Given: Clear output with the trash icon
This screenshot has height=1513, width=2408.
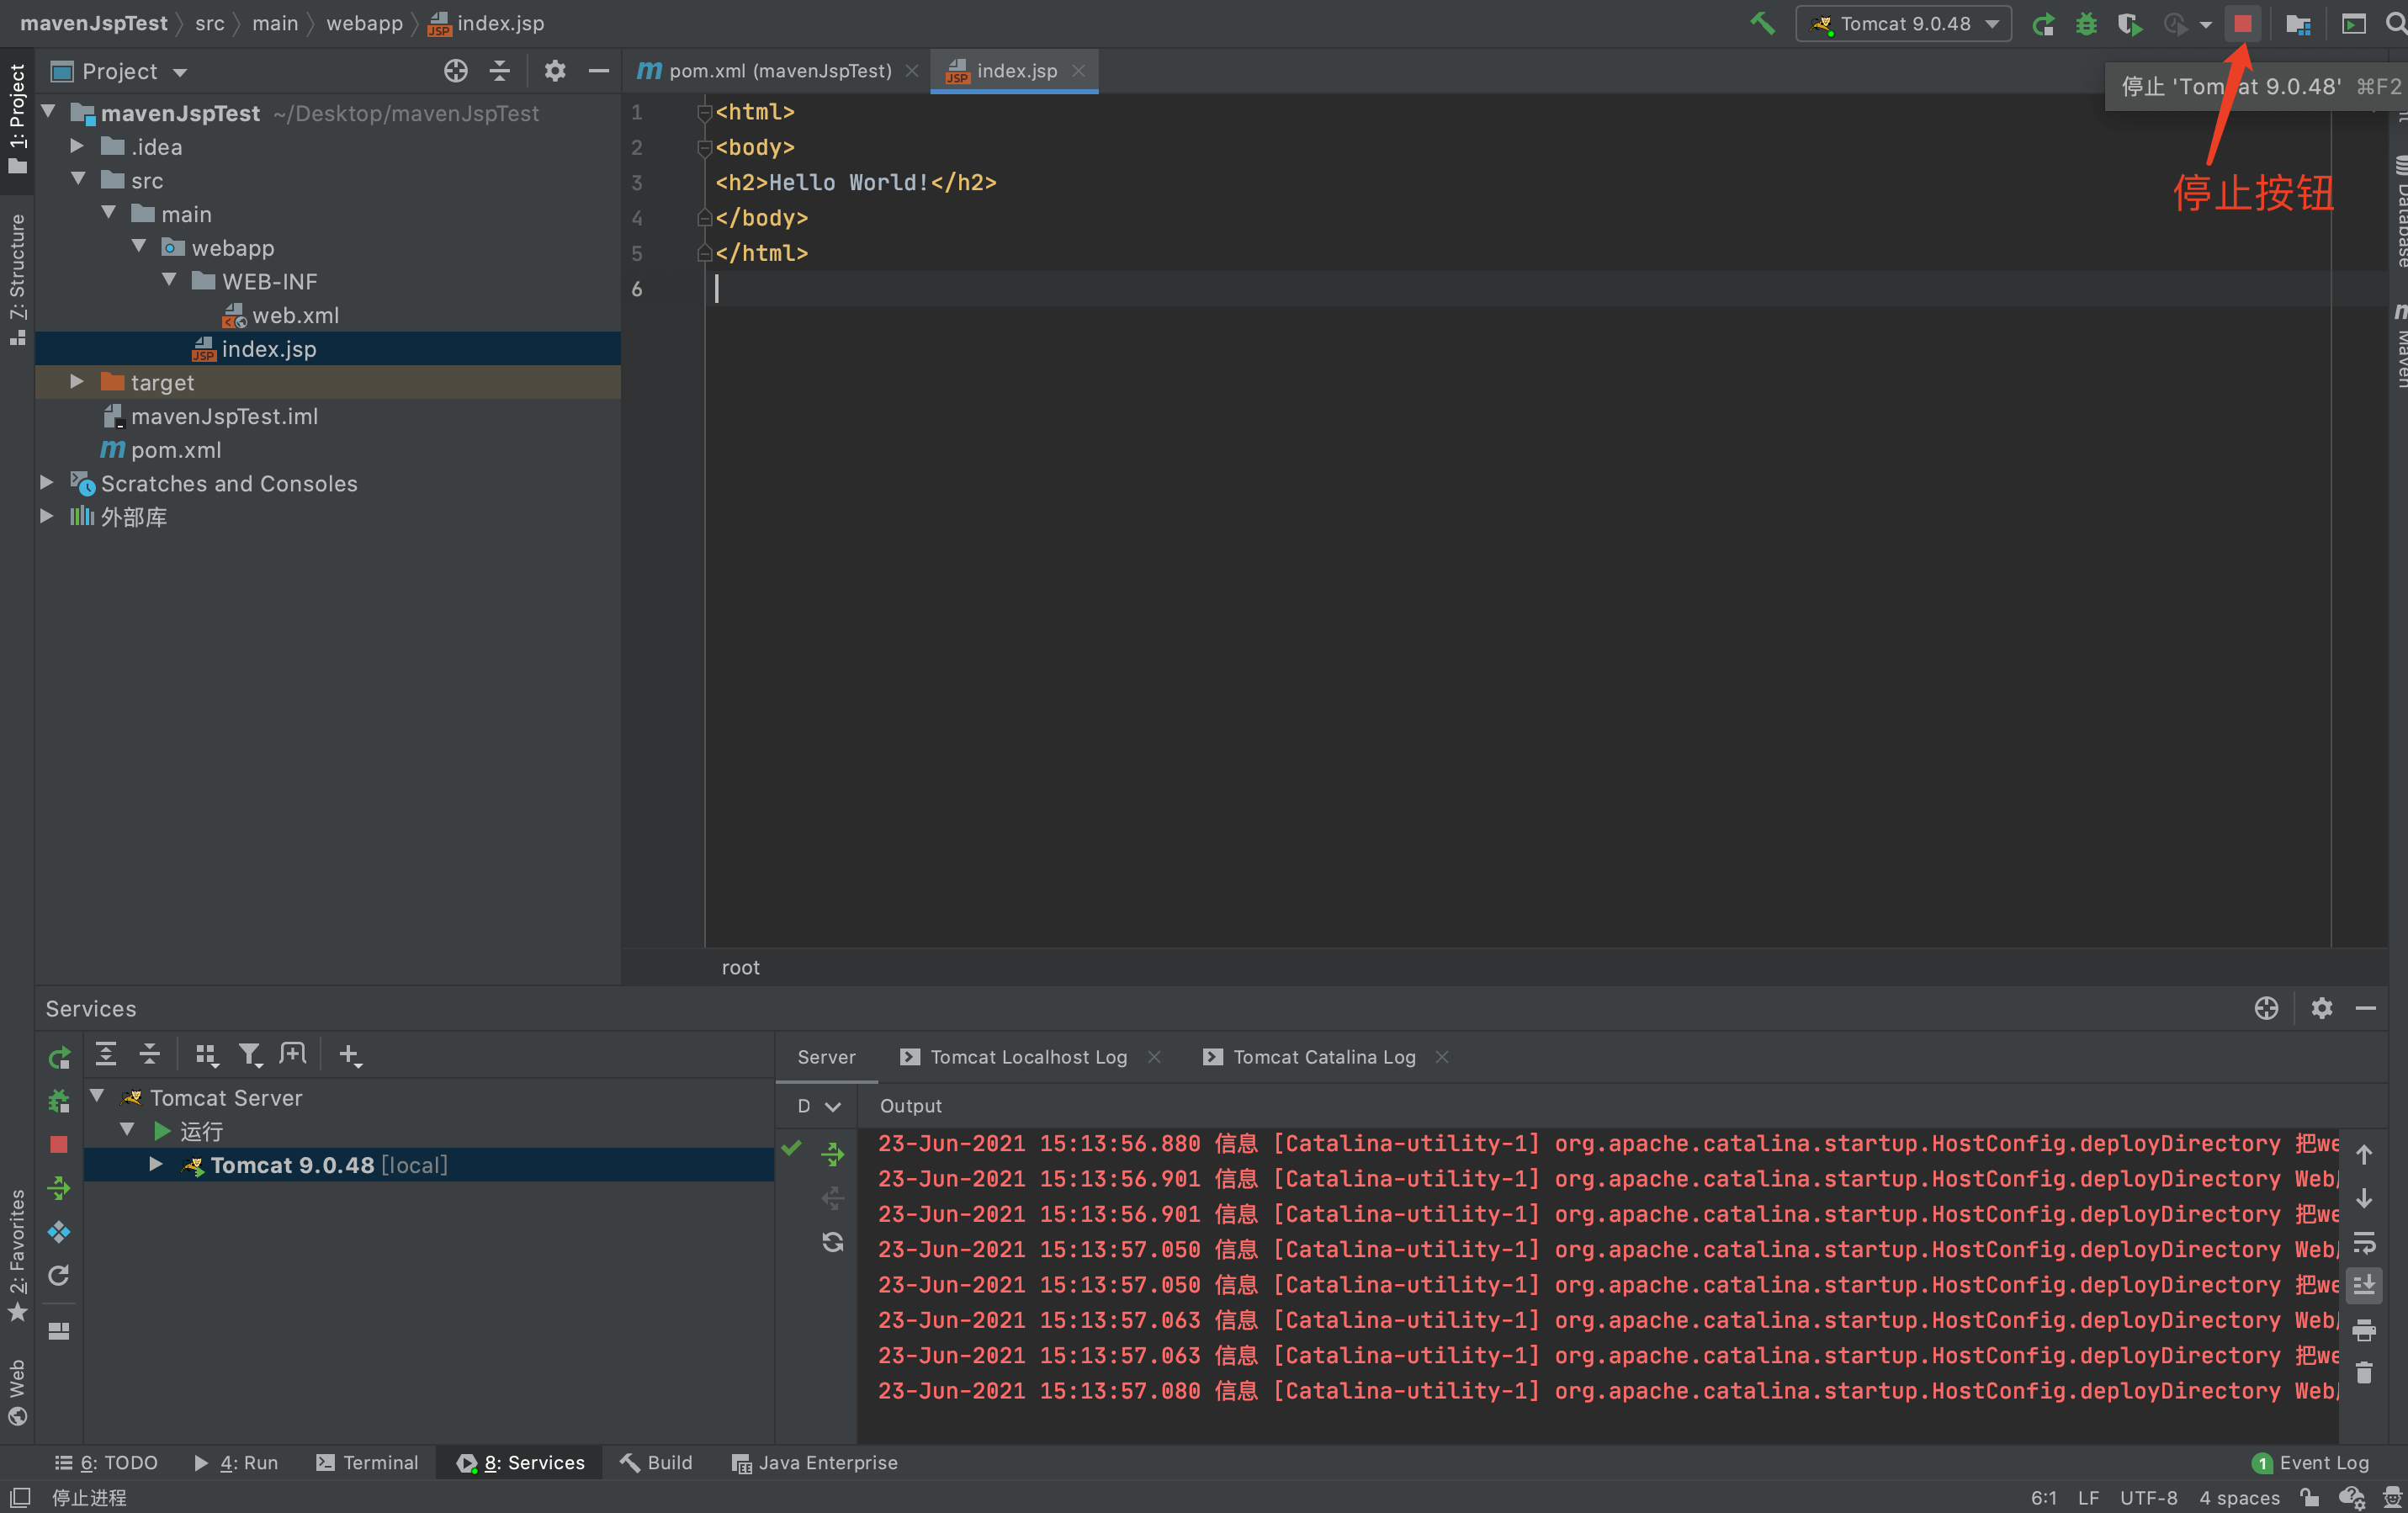Looking at the screenshot, I should pyautogui.click(x=2364, y=1373).
